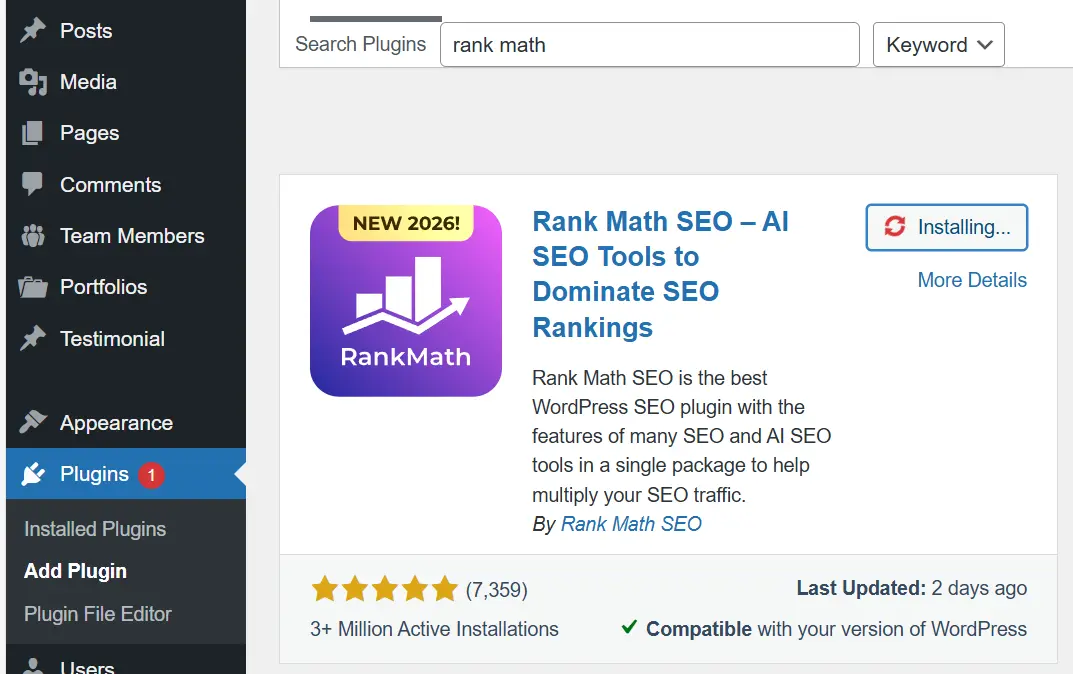Click inside the plugin search field

[x=650, y=44]
